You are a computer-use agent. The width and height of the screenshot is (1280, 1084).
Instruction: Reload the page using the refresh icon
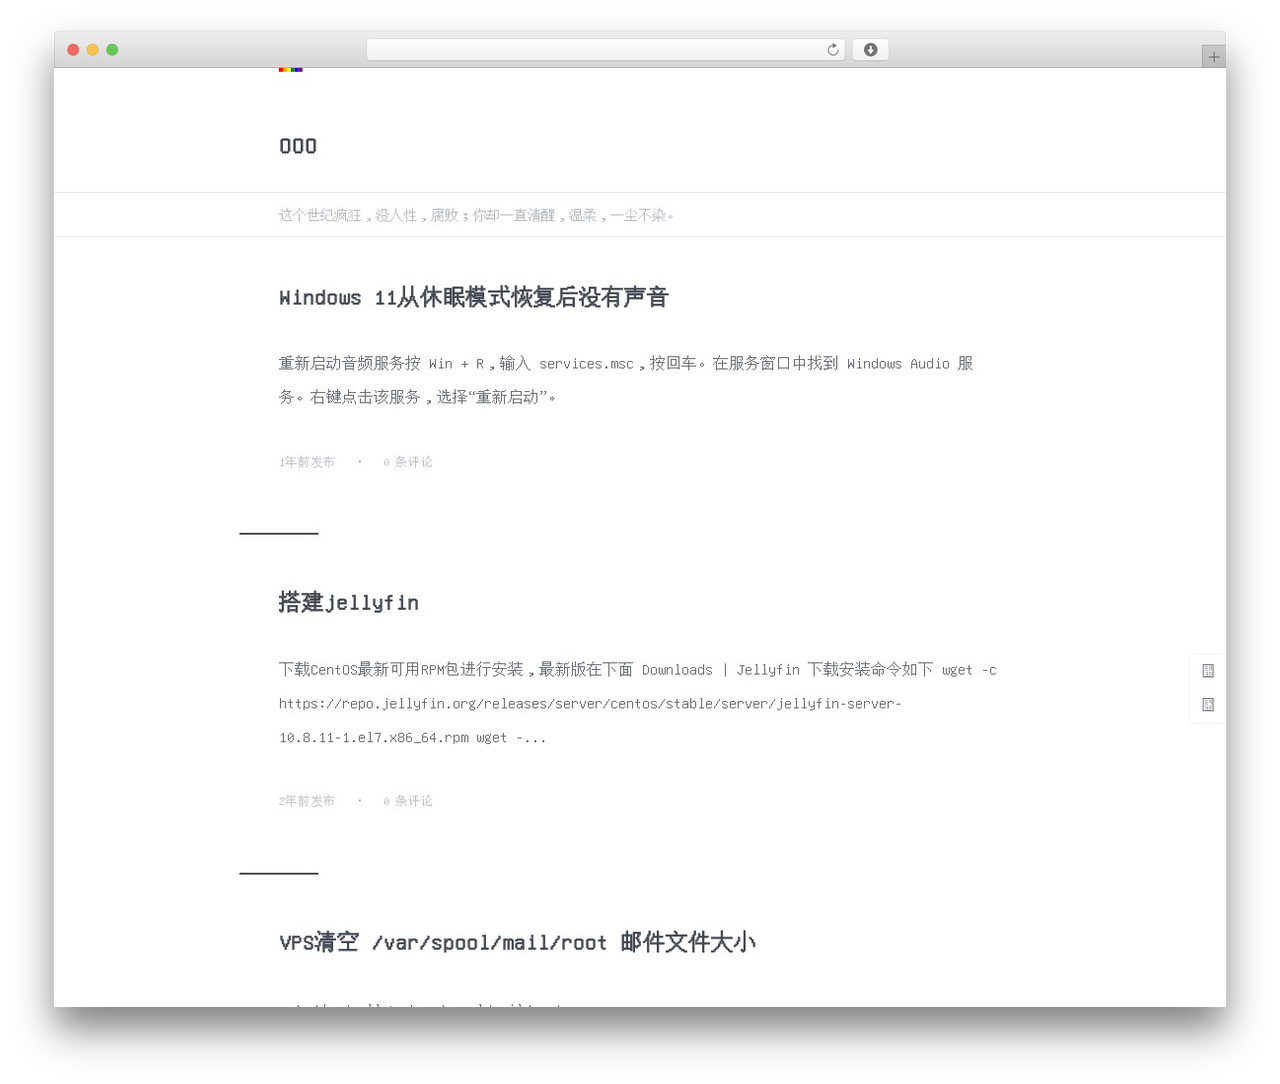click(832, 50)
